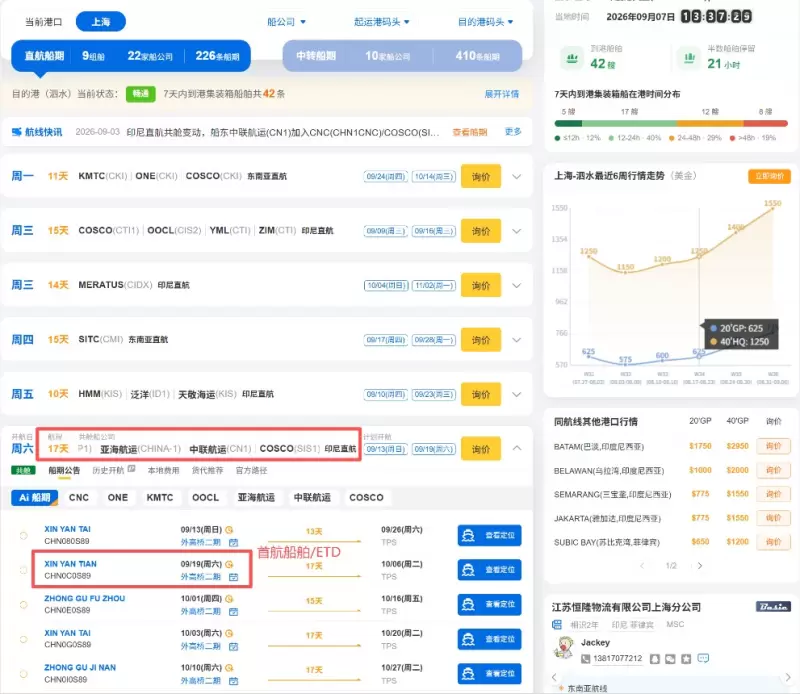
Task: Click the orange 立即询价 button
Action: pyautogui.click(x=769, y=176)
